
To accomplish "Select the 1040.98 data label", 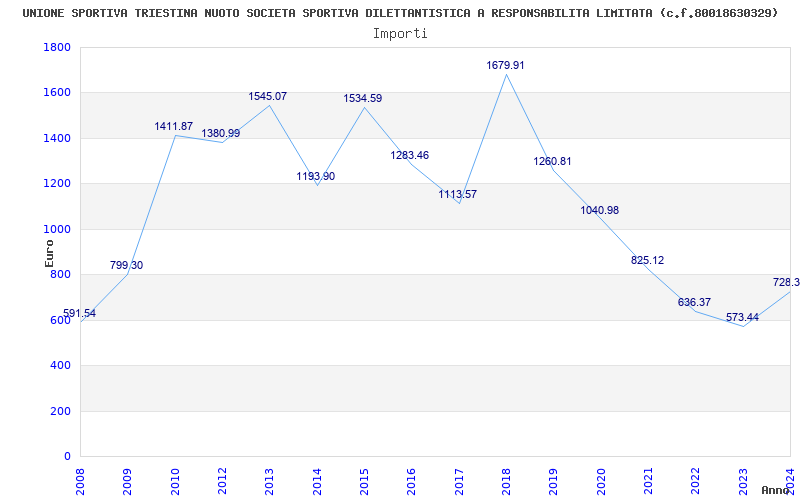I will (x=599, y=210).
